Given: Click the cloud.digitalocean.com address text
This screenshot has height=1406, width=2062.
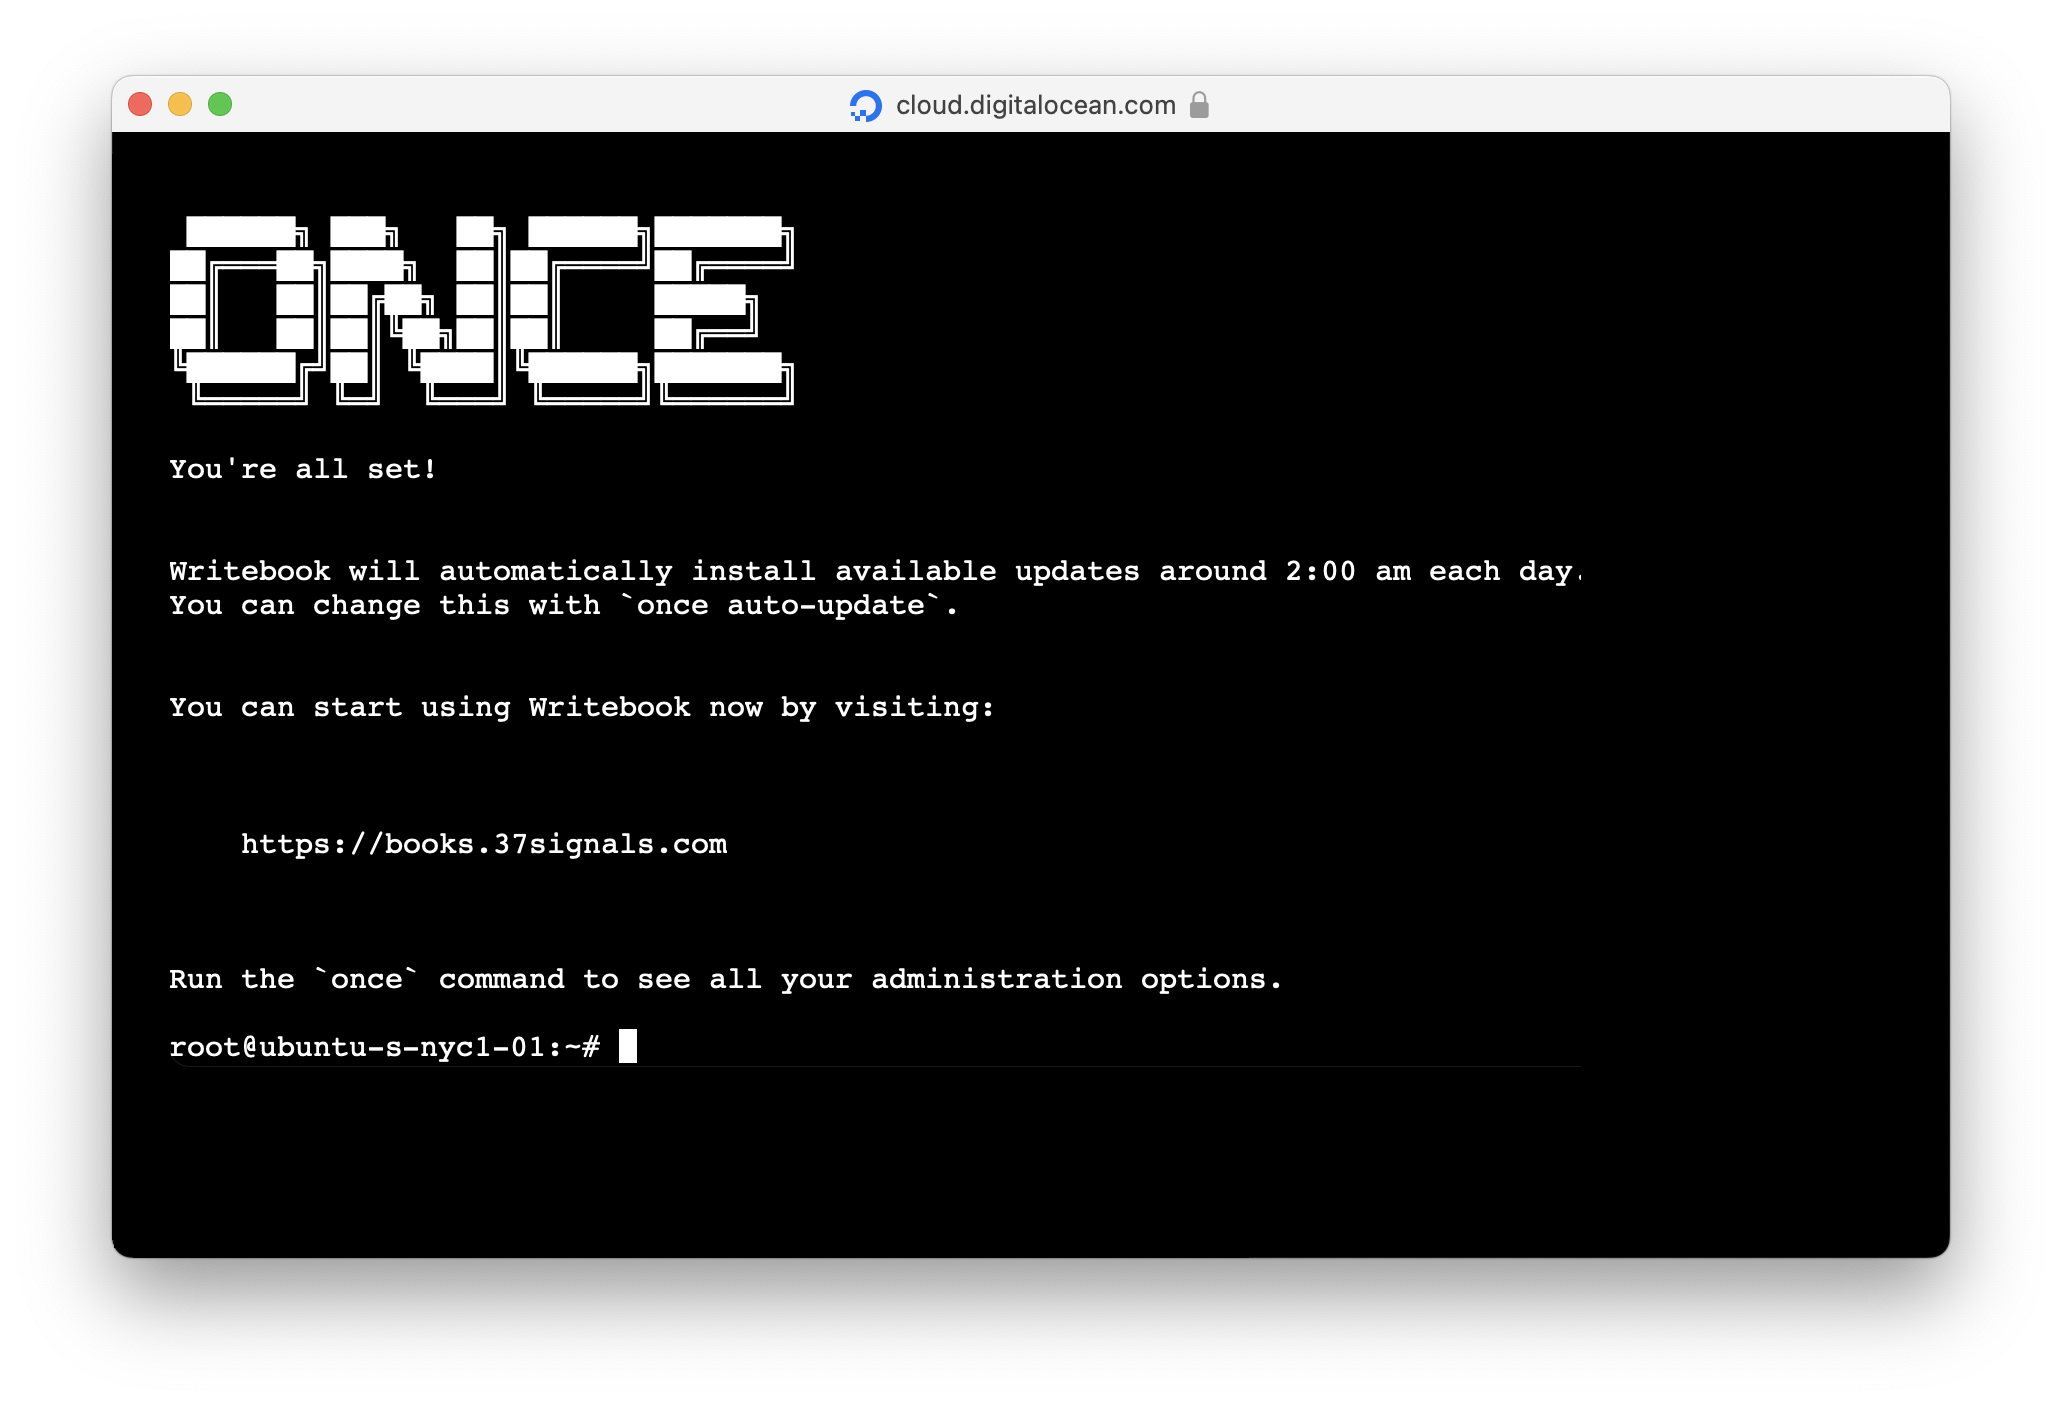Looking at the screenshot, I should [1035, 105].
